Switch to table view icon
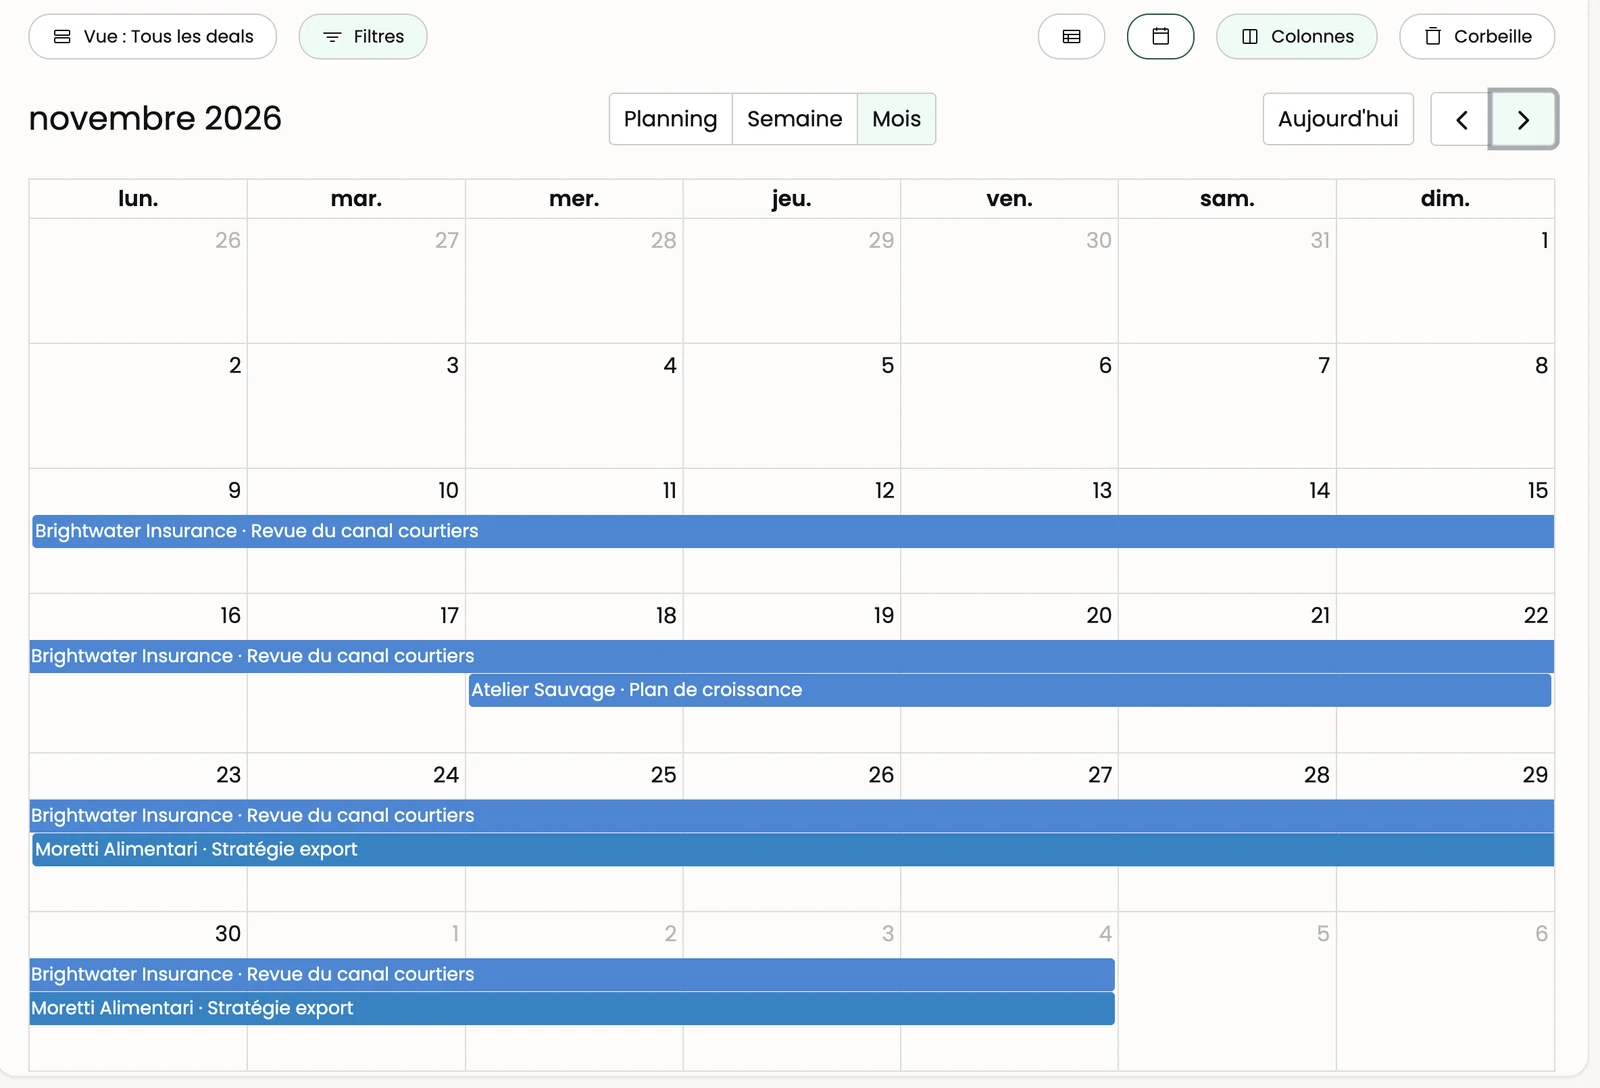Viewport: 1600px width, 1088px height. click(x=1071, y=37)
